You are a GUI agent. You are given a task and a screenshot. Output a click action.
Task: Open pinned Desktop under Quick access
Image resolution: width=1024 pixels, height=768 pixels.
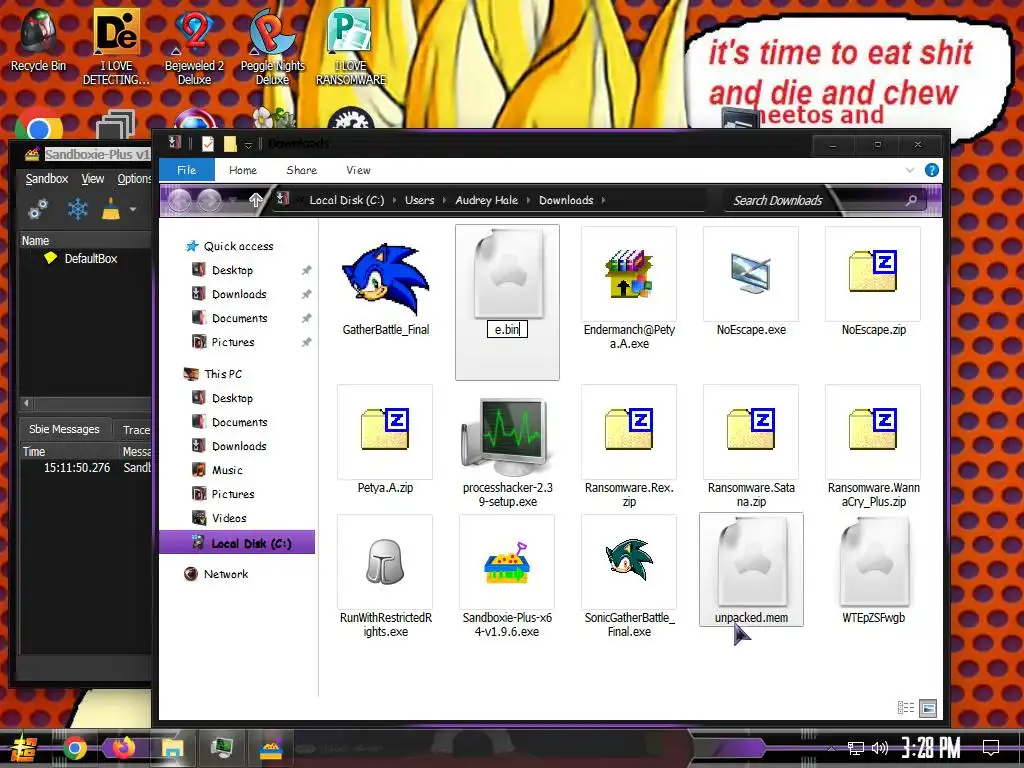232,270
